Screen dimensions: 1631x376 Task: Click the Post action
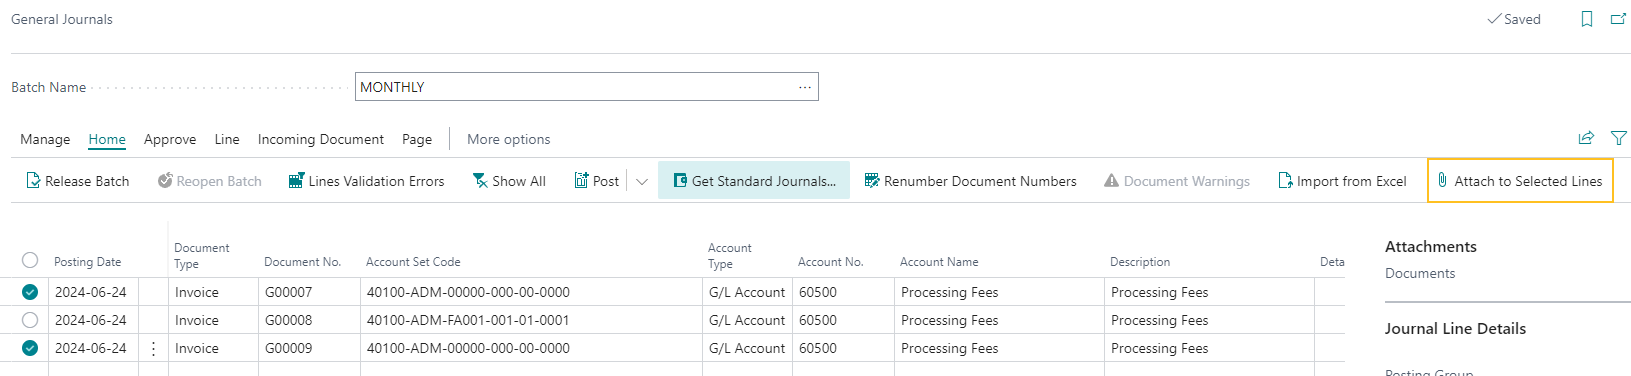[x=597, y=181]
